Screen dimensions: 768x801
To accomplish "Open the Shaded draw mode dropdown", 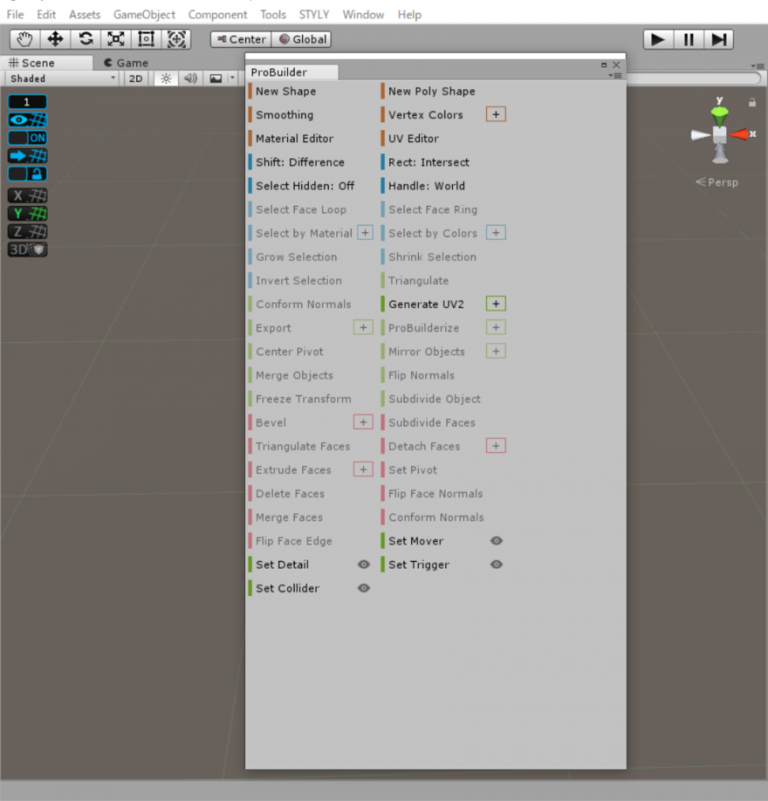I will 62,79.
